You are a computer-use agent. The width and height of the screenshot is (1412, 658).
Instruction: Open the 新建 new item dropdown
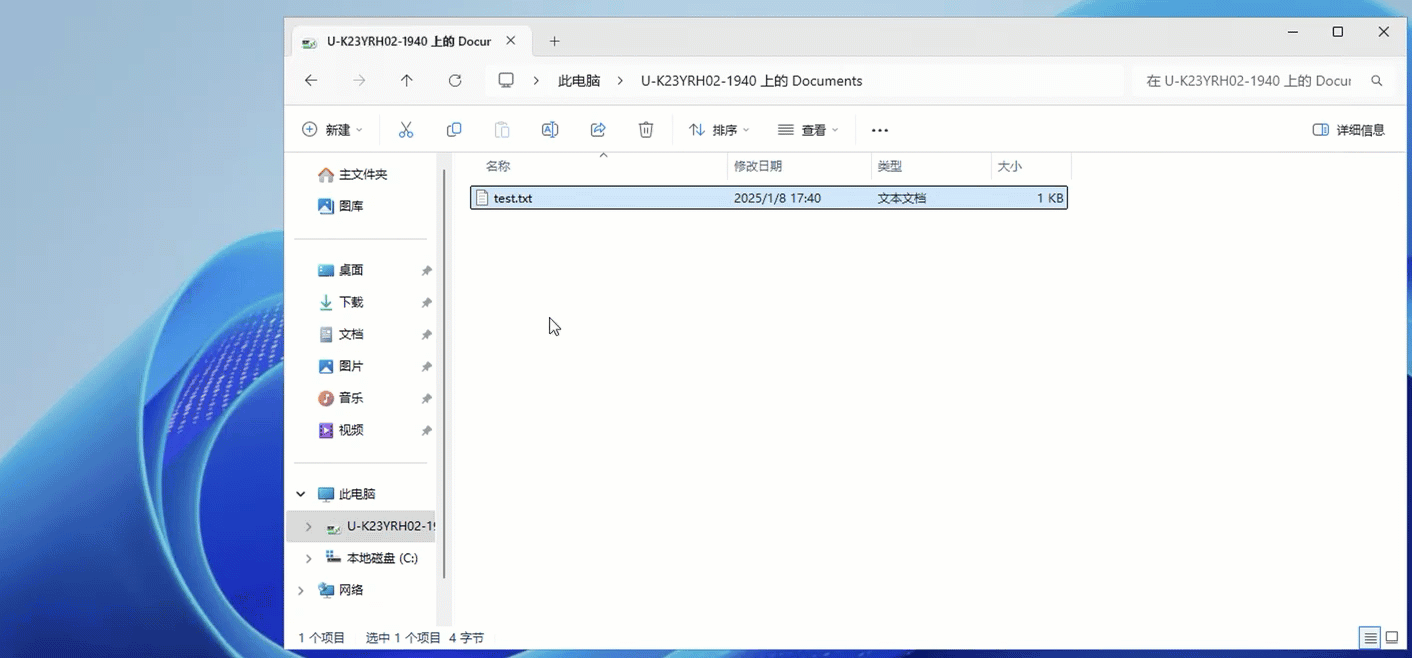coord(332,130)
